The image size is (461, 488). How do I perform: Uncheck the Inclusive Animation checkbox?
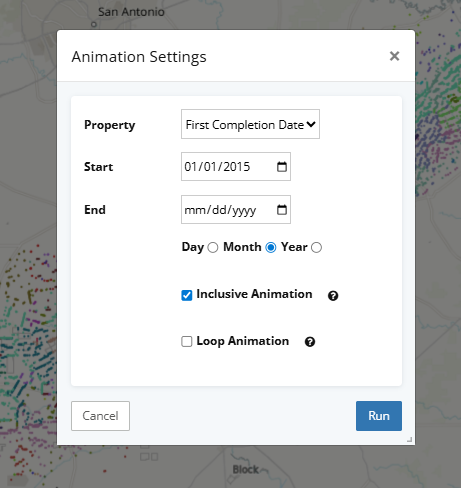tap(187, 295)
